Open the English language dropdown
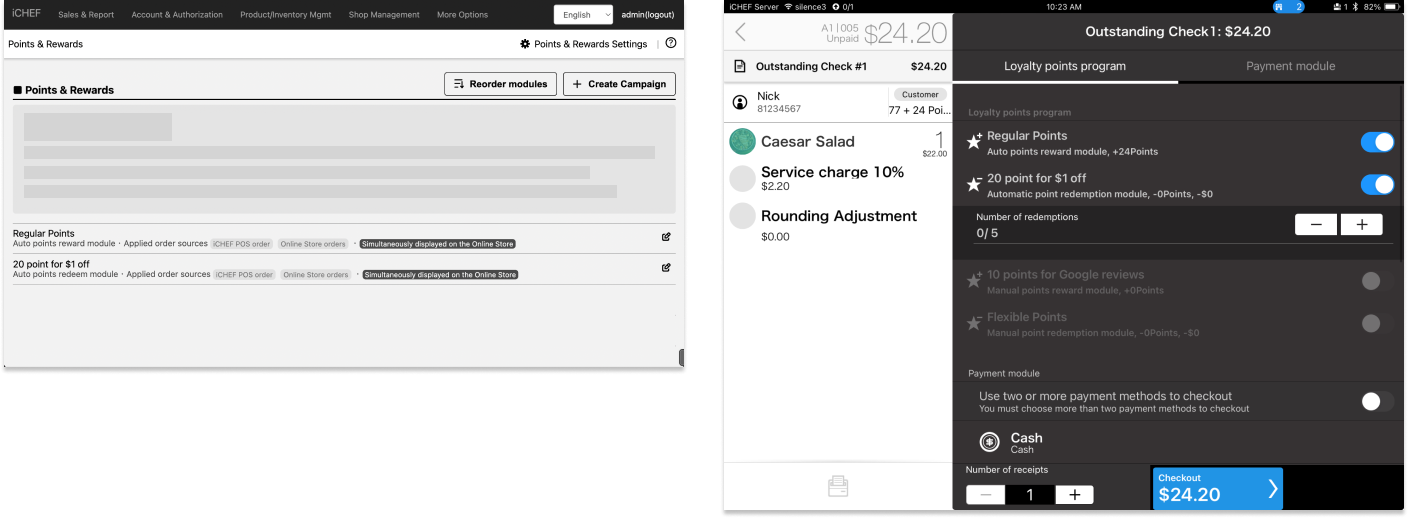The image size is (1408, 518). click(x=584, y=15)
